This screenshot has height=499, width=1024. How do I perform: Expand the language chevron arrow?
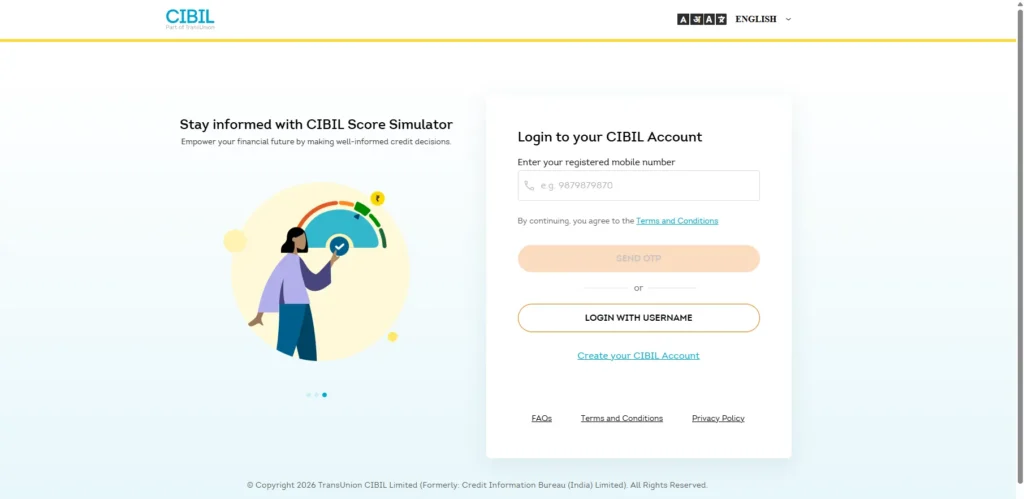tap(788, 19)
